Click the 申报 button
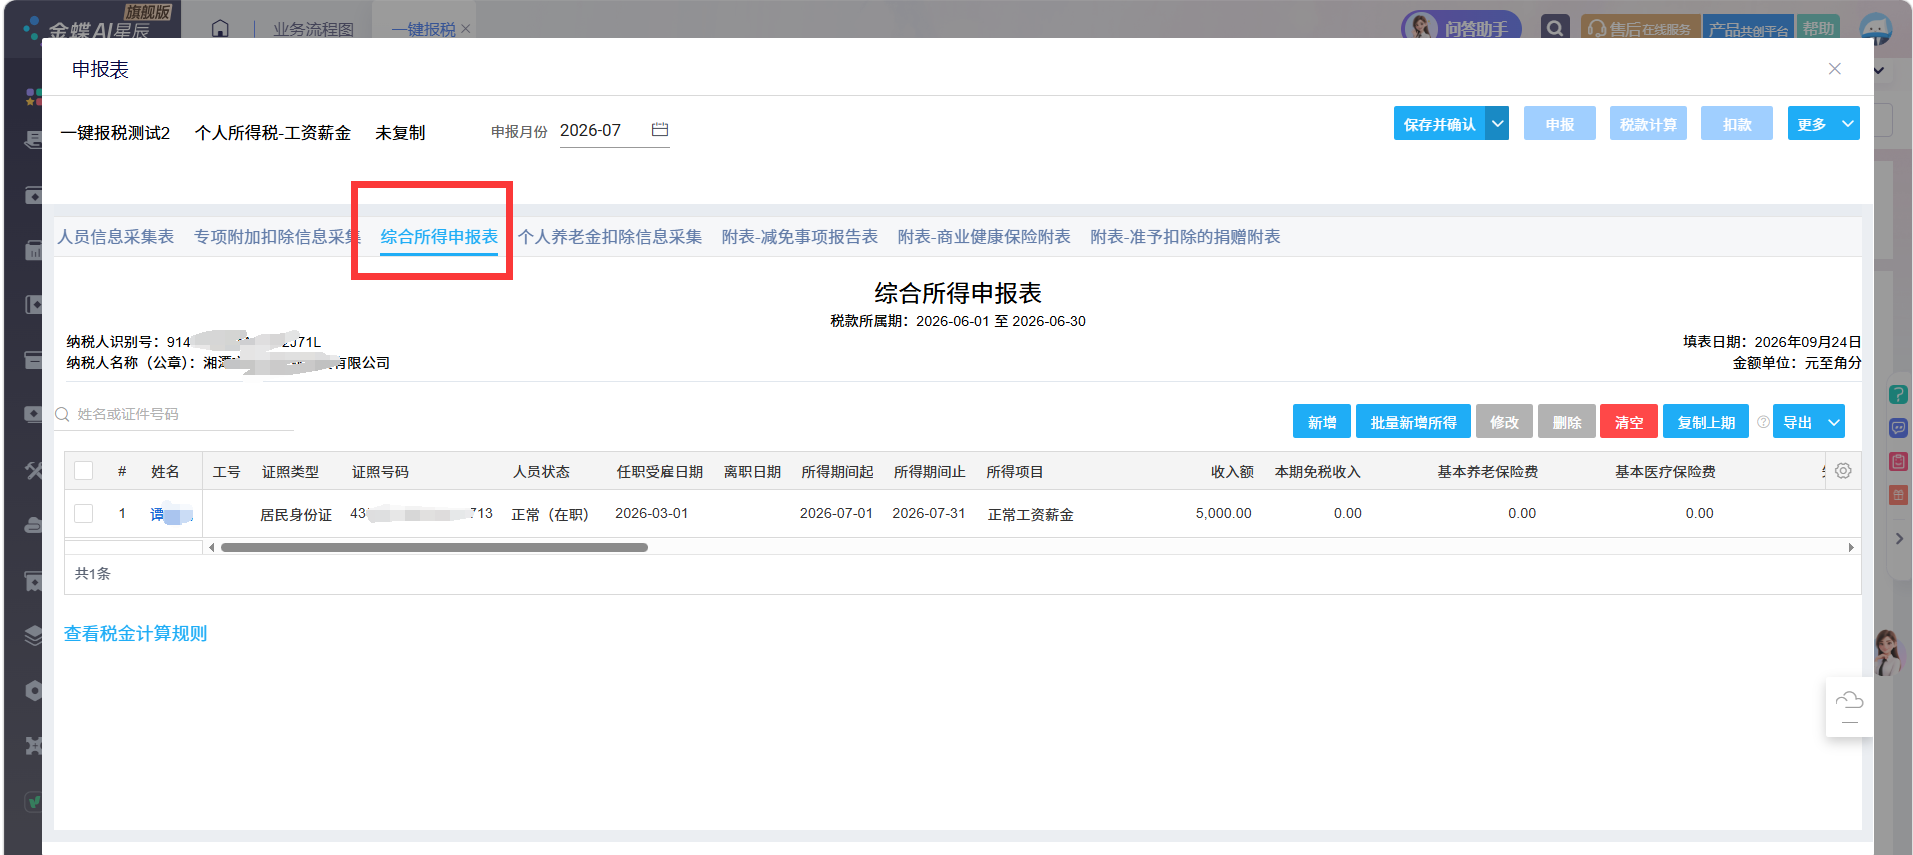The image size is (1913, 855). (x=1559, y=124)
